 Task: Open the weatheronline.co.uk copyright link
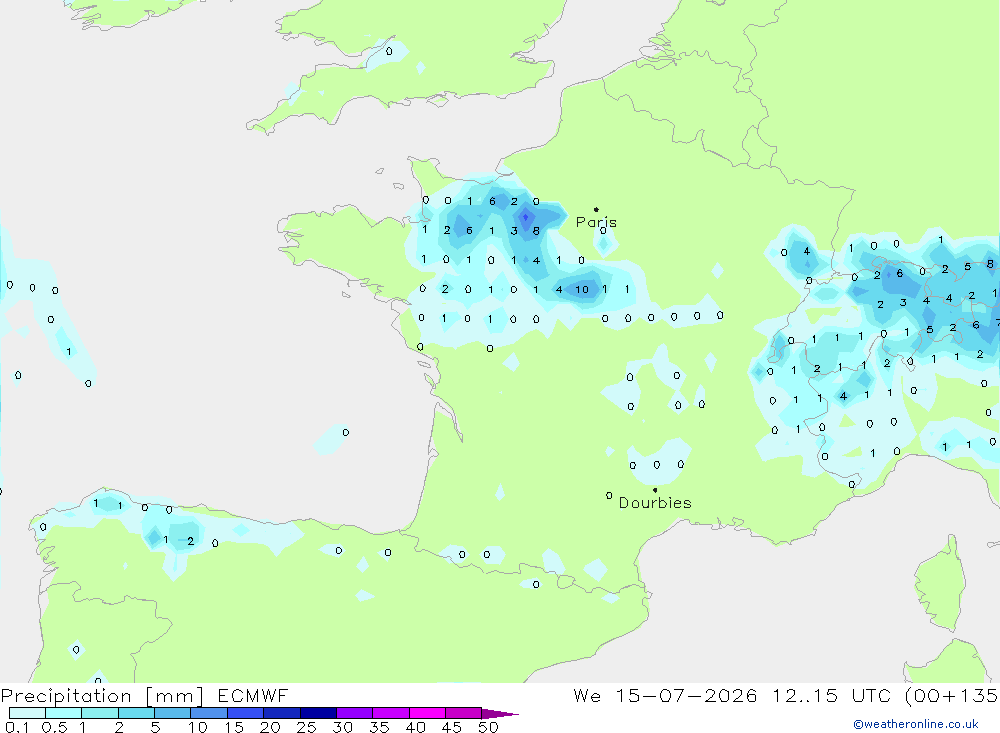click(916, 724)
